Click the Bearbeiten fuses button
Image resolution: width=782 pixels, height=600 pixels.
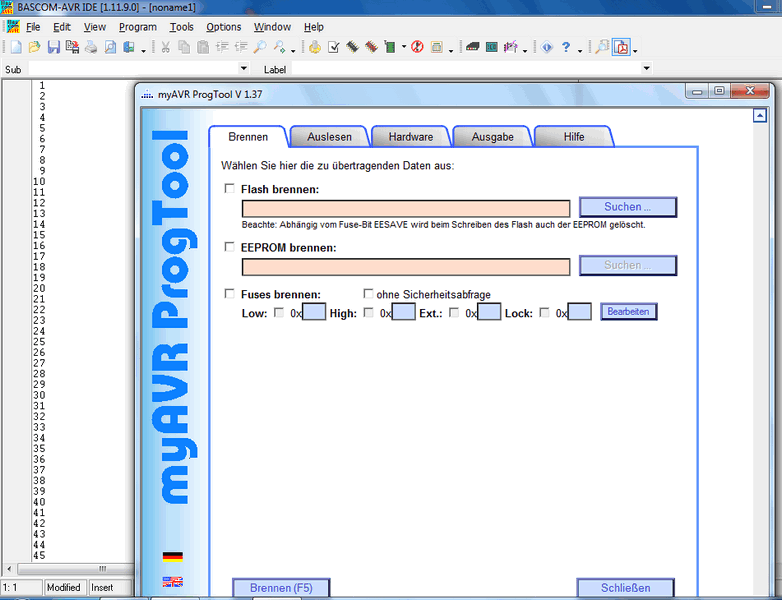coord(628,311)
